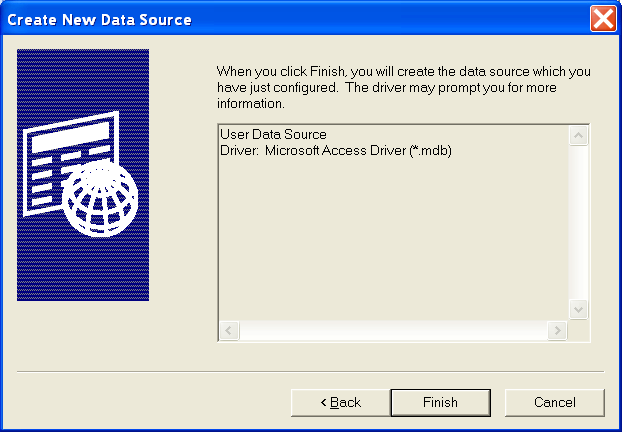622x432 pixels.
Task: Click the instruction text about clicking Finish
Action: tap(403, 87)
